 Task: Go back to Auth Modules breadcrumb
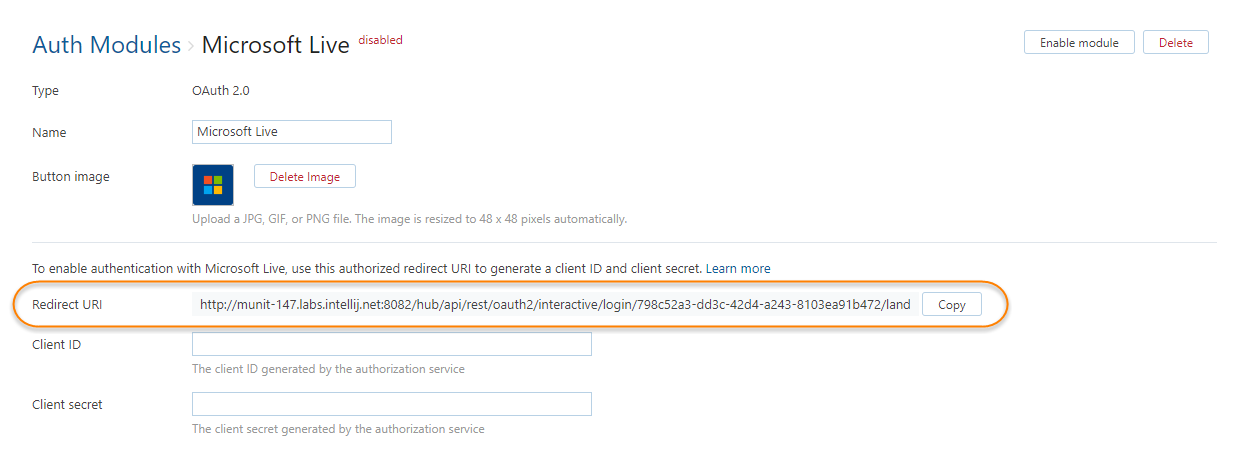(106, 45)
